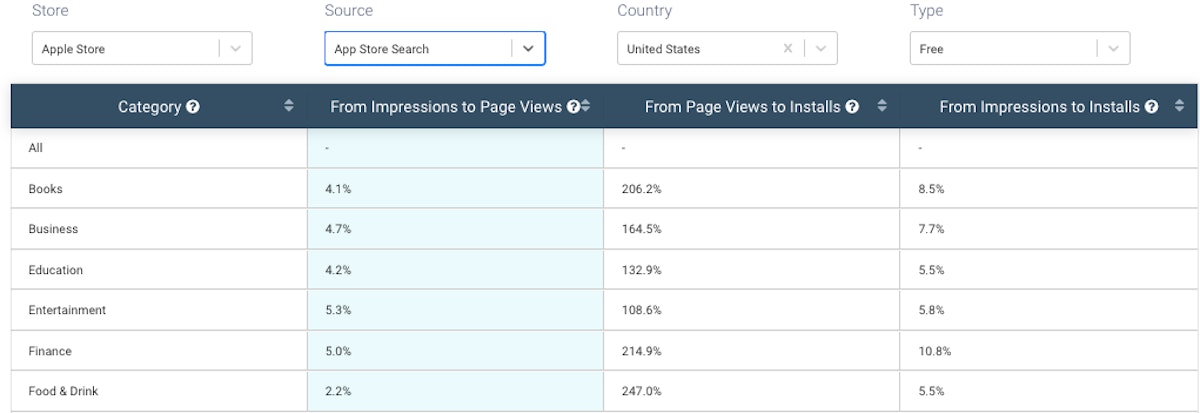
Task: Click help icon next to Category header
Action: (193, 107)
